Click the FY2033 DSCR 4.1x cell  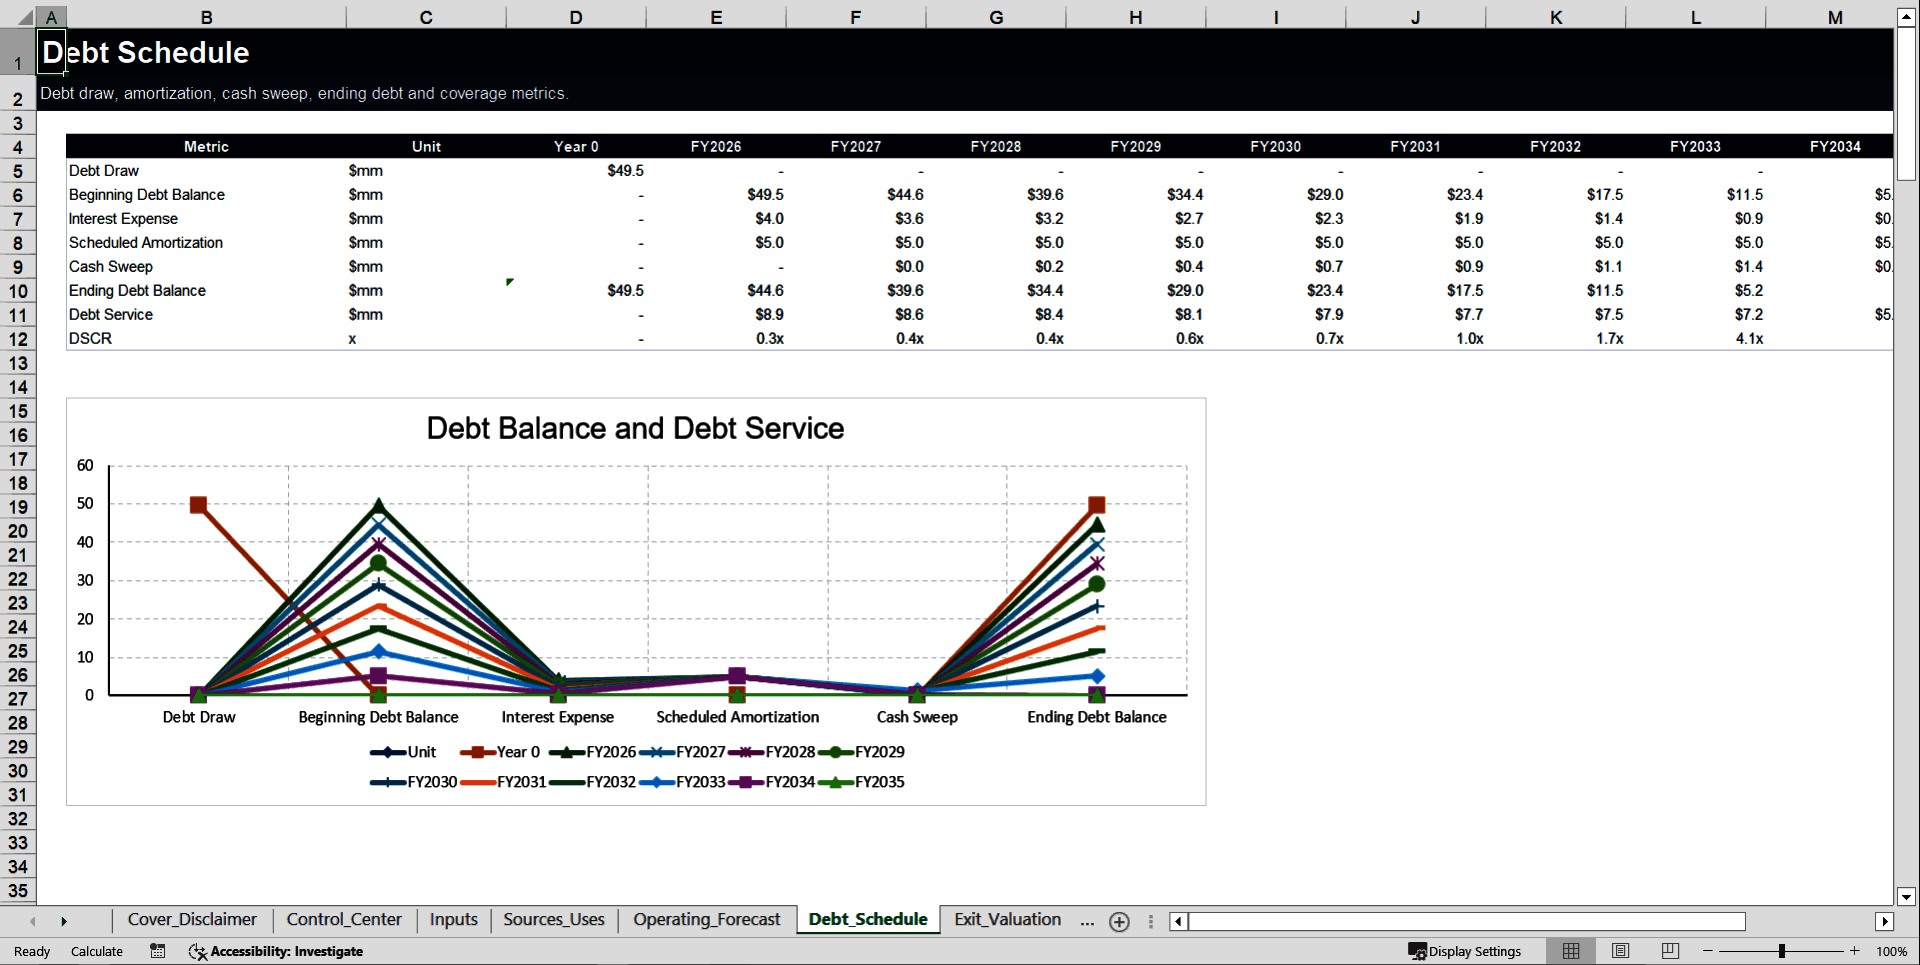(x=1696, y=339)
